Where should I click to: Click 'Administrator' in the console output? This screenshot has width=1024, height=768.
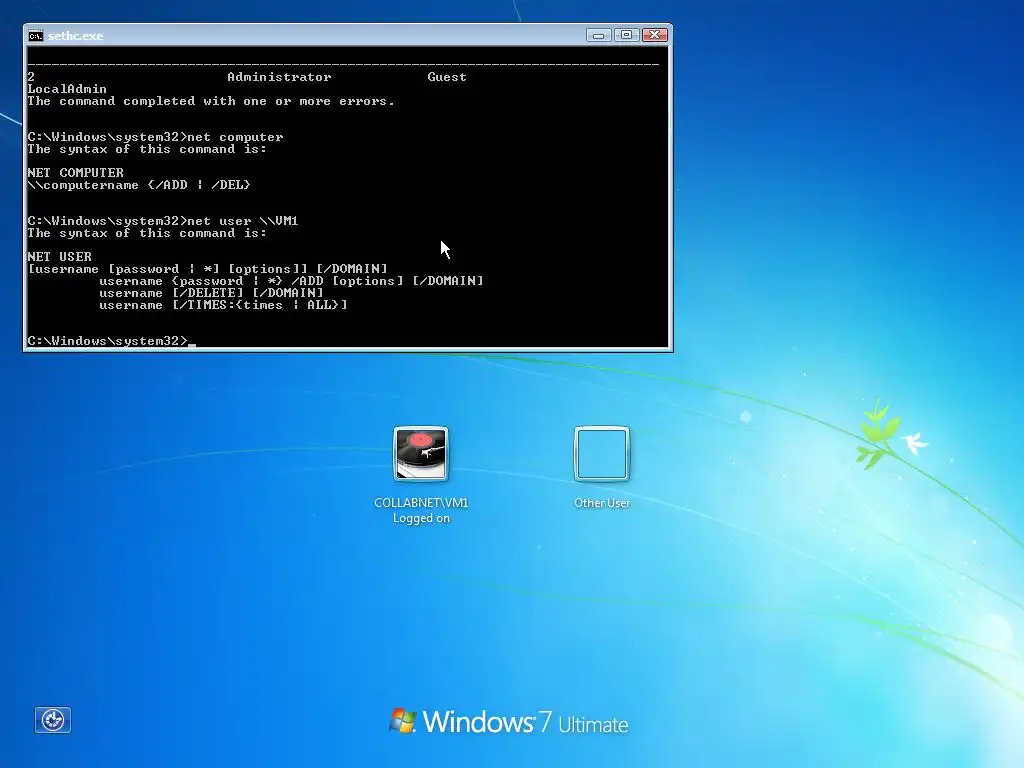tap(280, 77)
